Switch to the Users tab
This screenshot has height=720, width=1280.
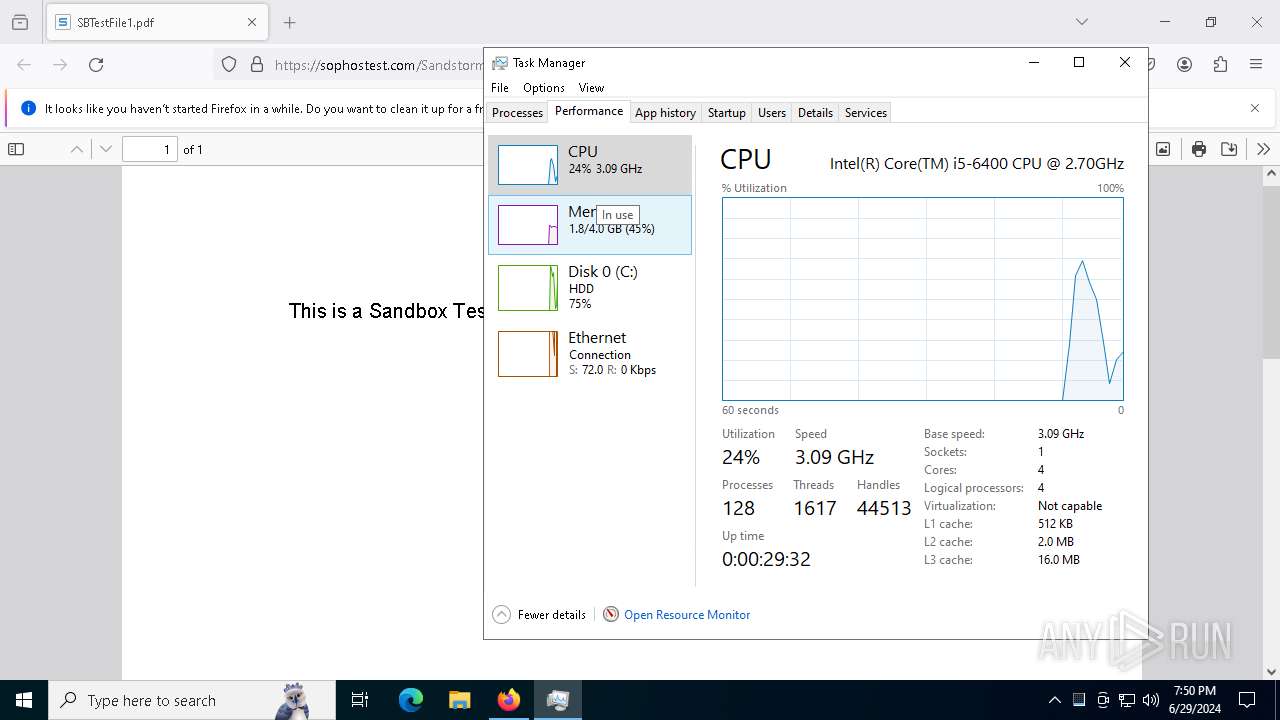point(772,113)
